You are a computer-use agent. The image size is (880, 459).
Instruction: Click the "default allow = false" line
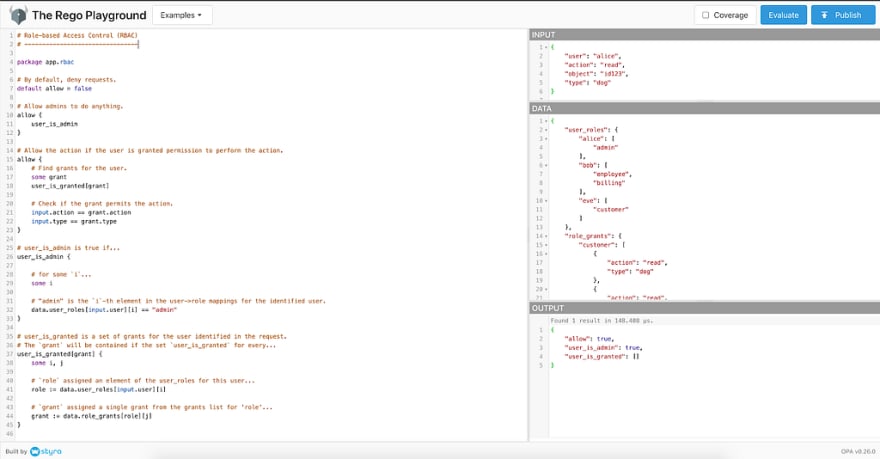click(54, 89)
